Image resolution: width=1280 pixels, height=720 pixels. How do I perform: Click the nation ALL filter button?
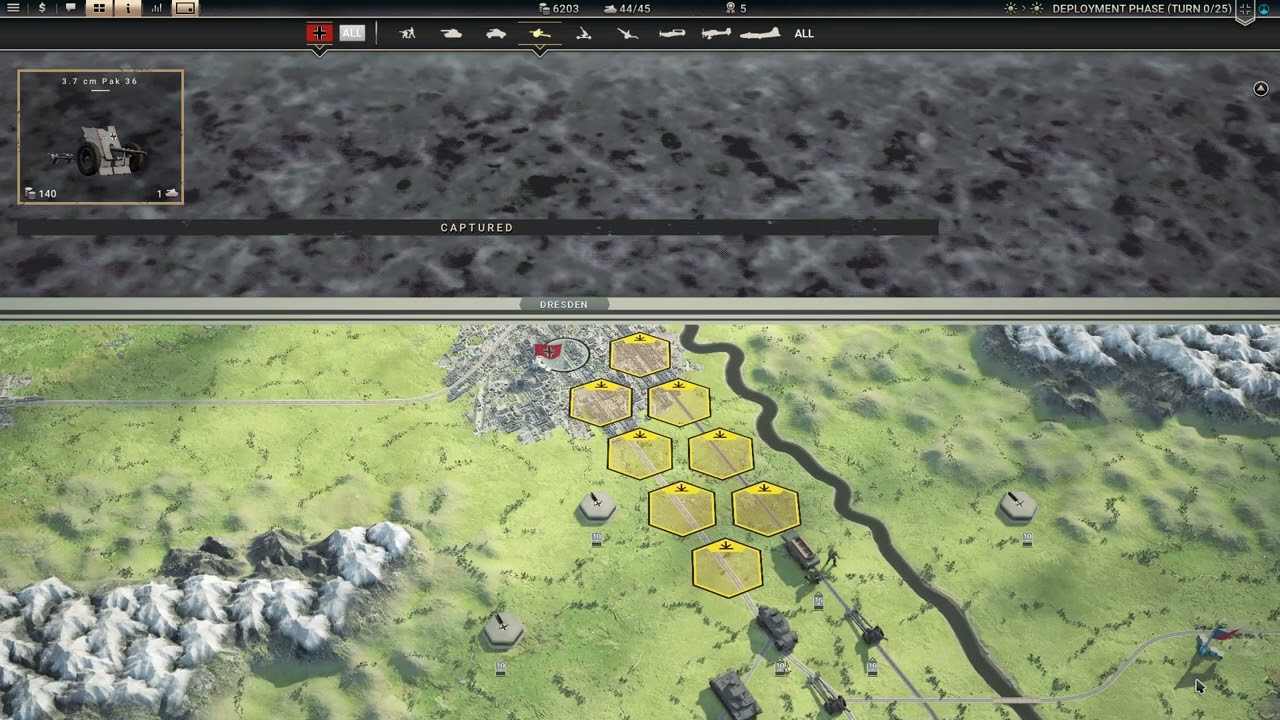[x=352, y=33]
